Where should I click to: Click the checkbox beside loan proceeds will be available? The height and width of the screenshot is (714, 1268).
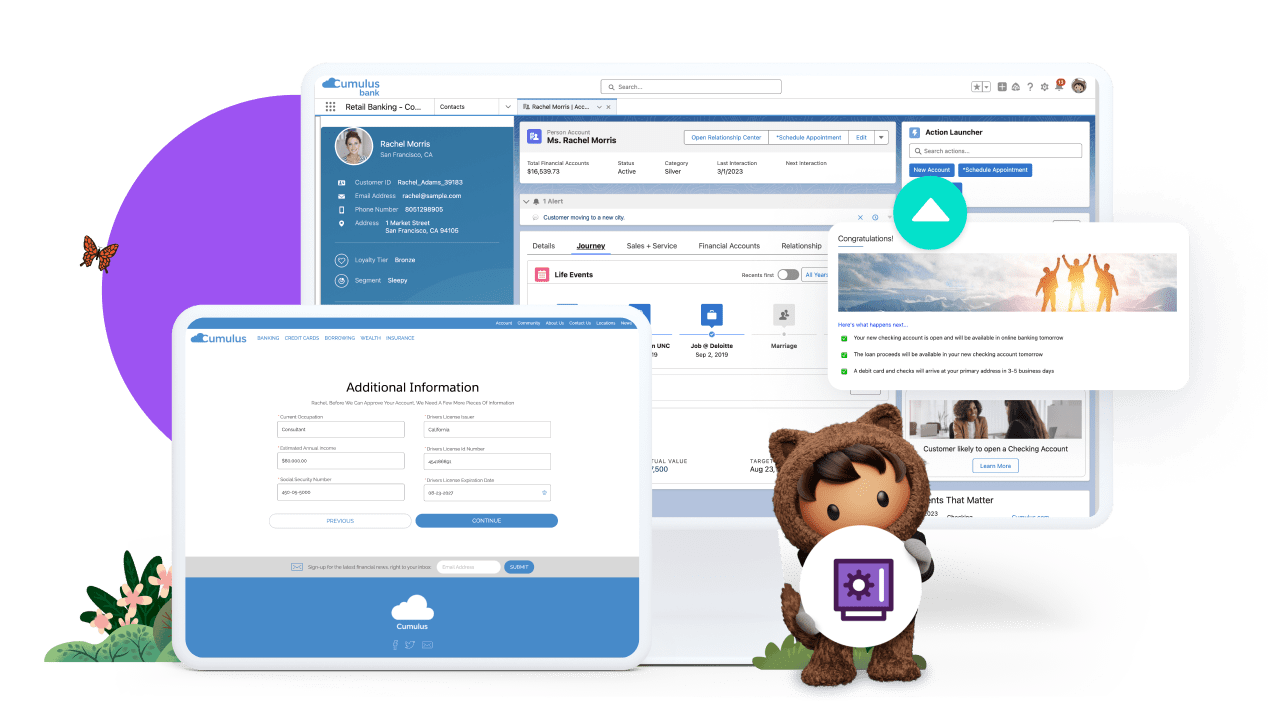(844, 354)
